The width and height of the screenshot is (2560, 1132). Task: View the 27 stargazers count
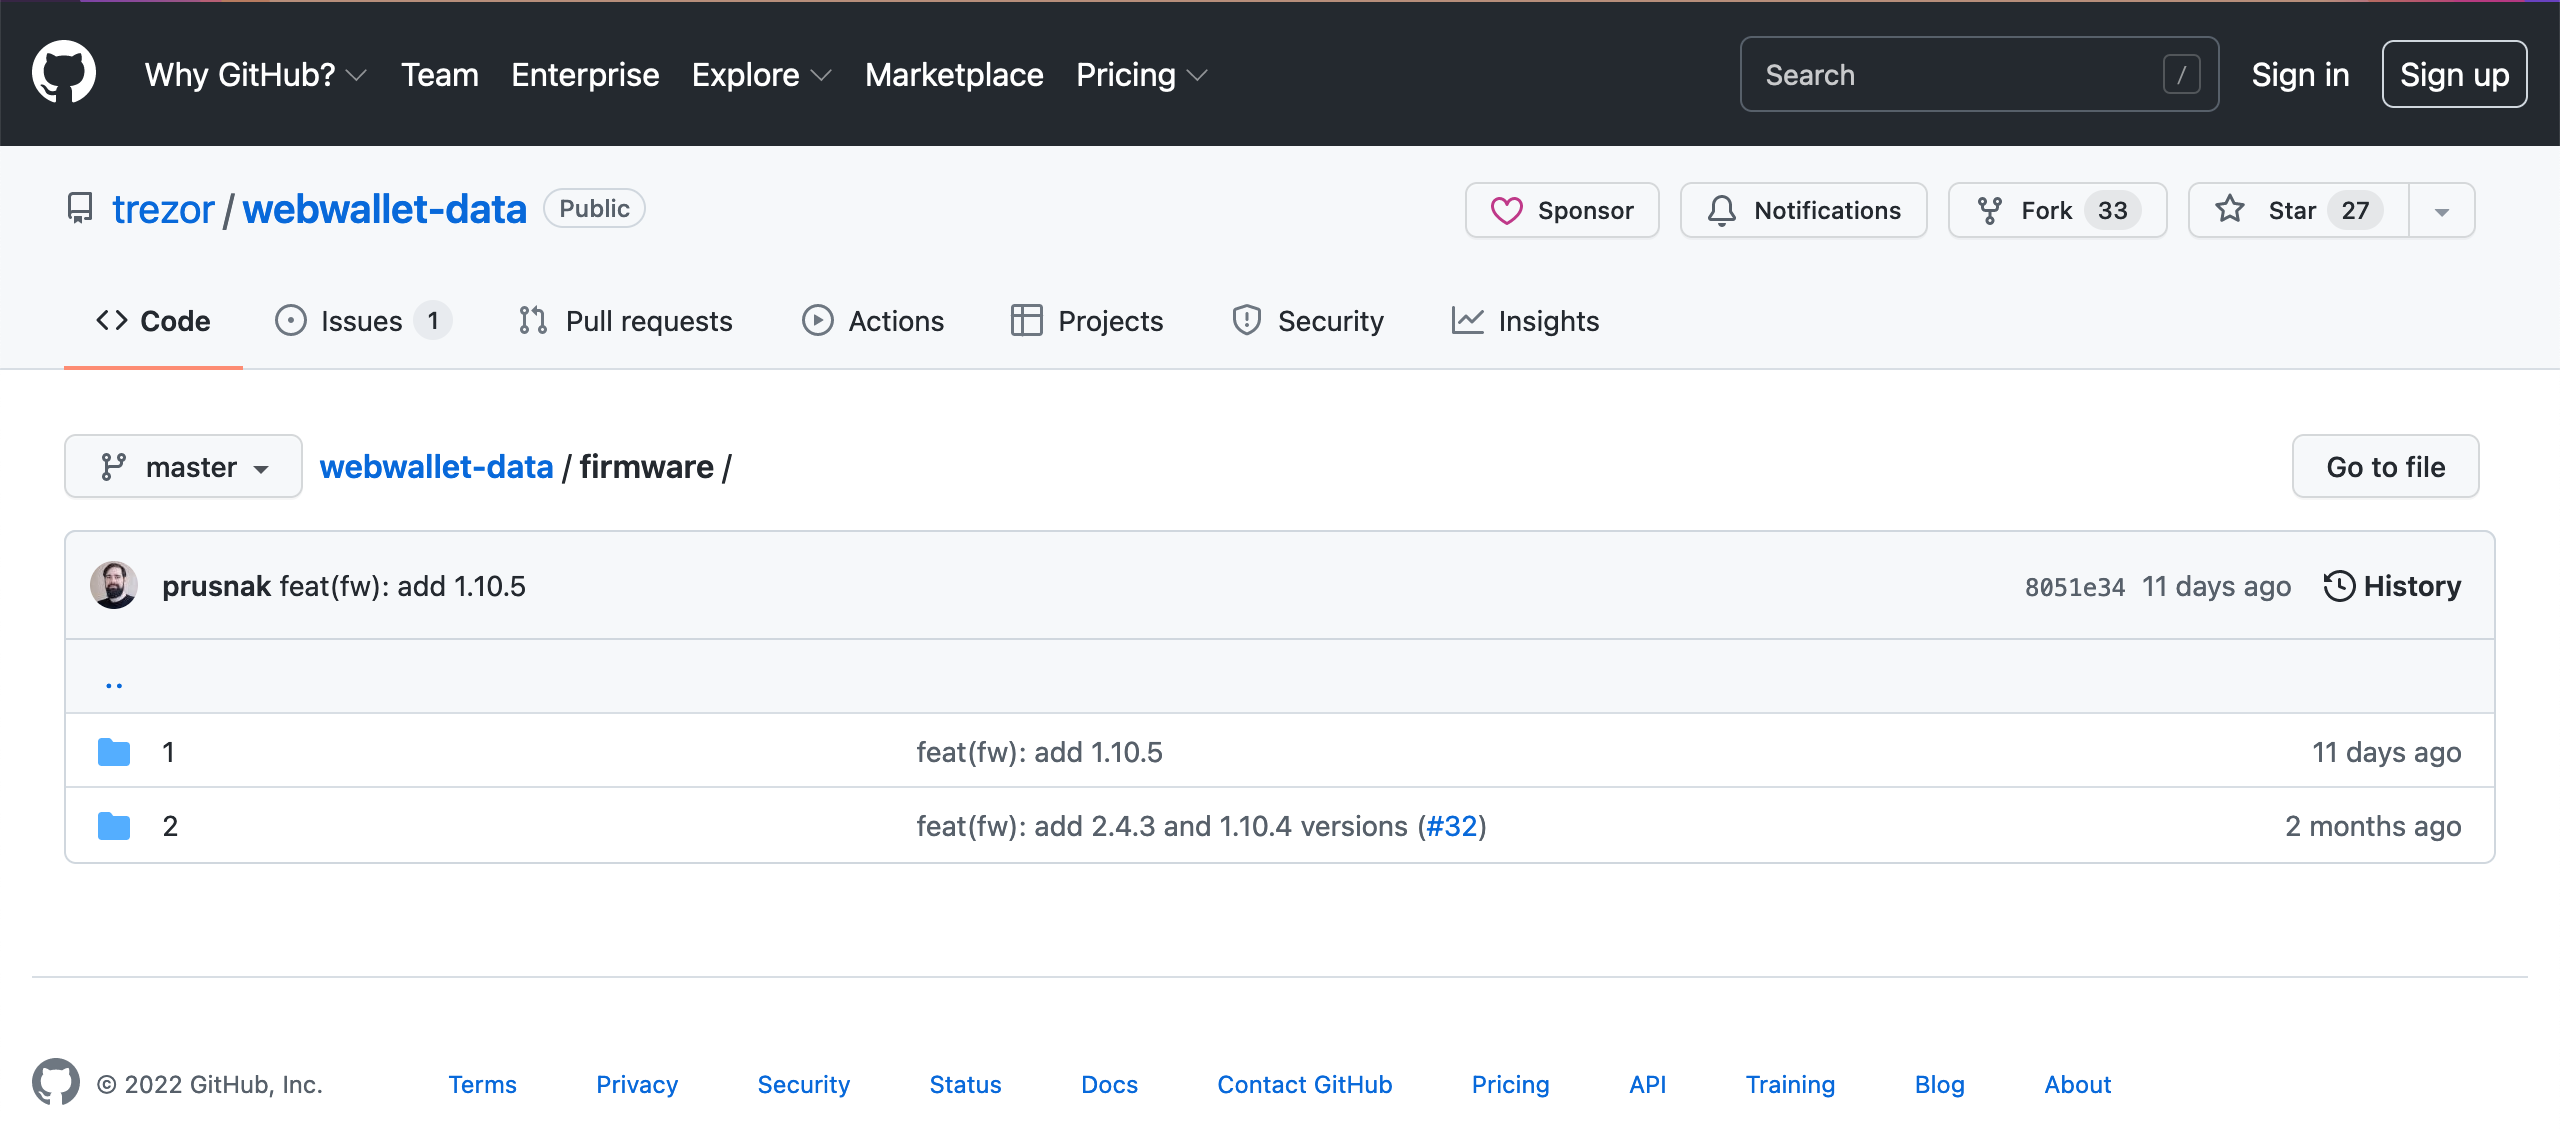pos(2355,210)
